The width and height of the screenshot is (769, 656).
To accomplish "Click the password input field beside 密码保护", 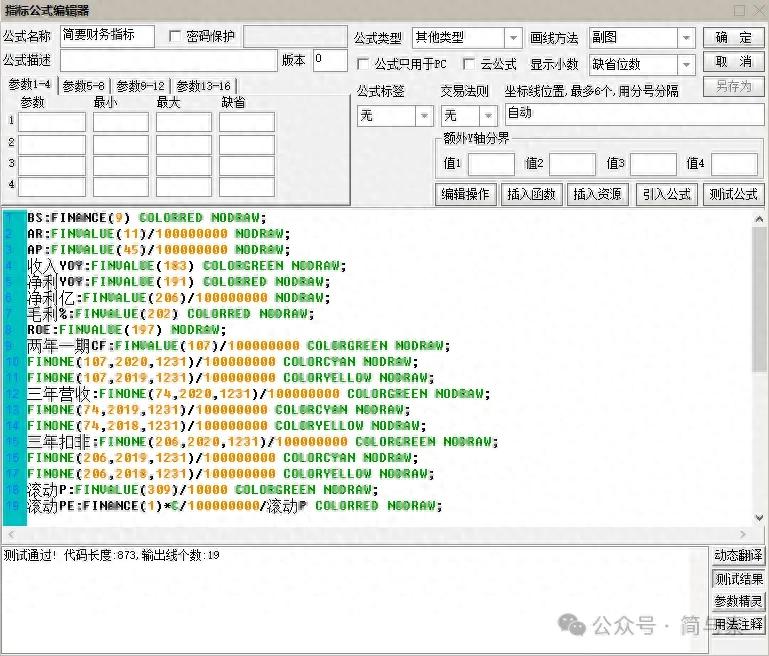I will coord(295,36).
